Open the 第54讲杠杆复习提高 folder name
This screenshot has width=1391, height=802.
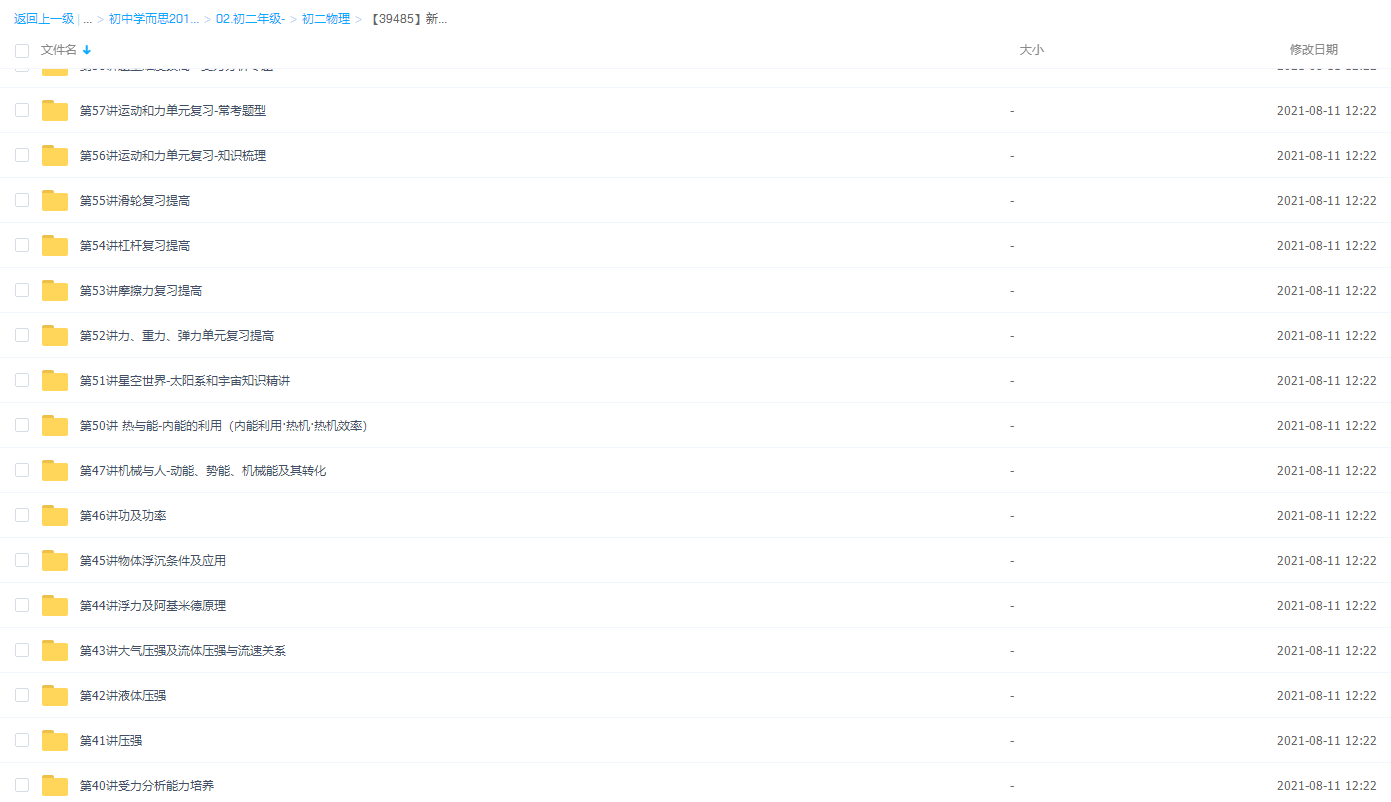tap(135, 246)
